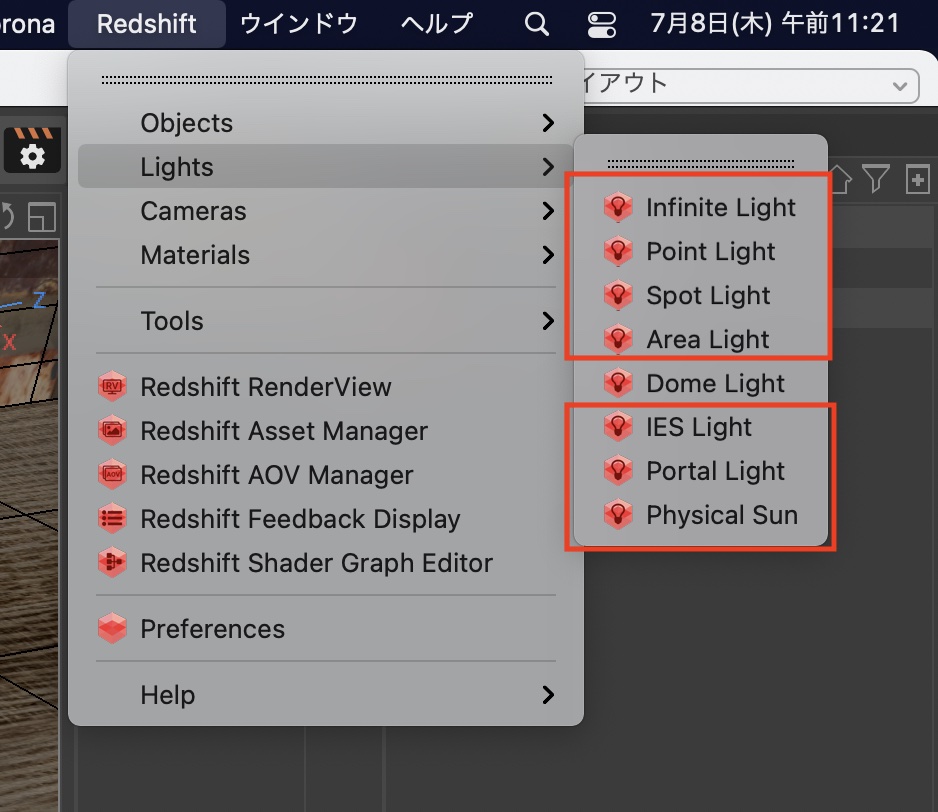Open Redshift Preferences
This screenshot has height=812, width=938.
click(212, 629)
